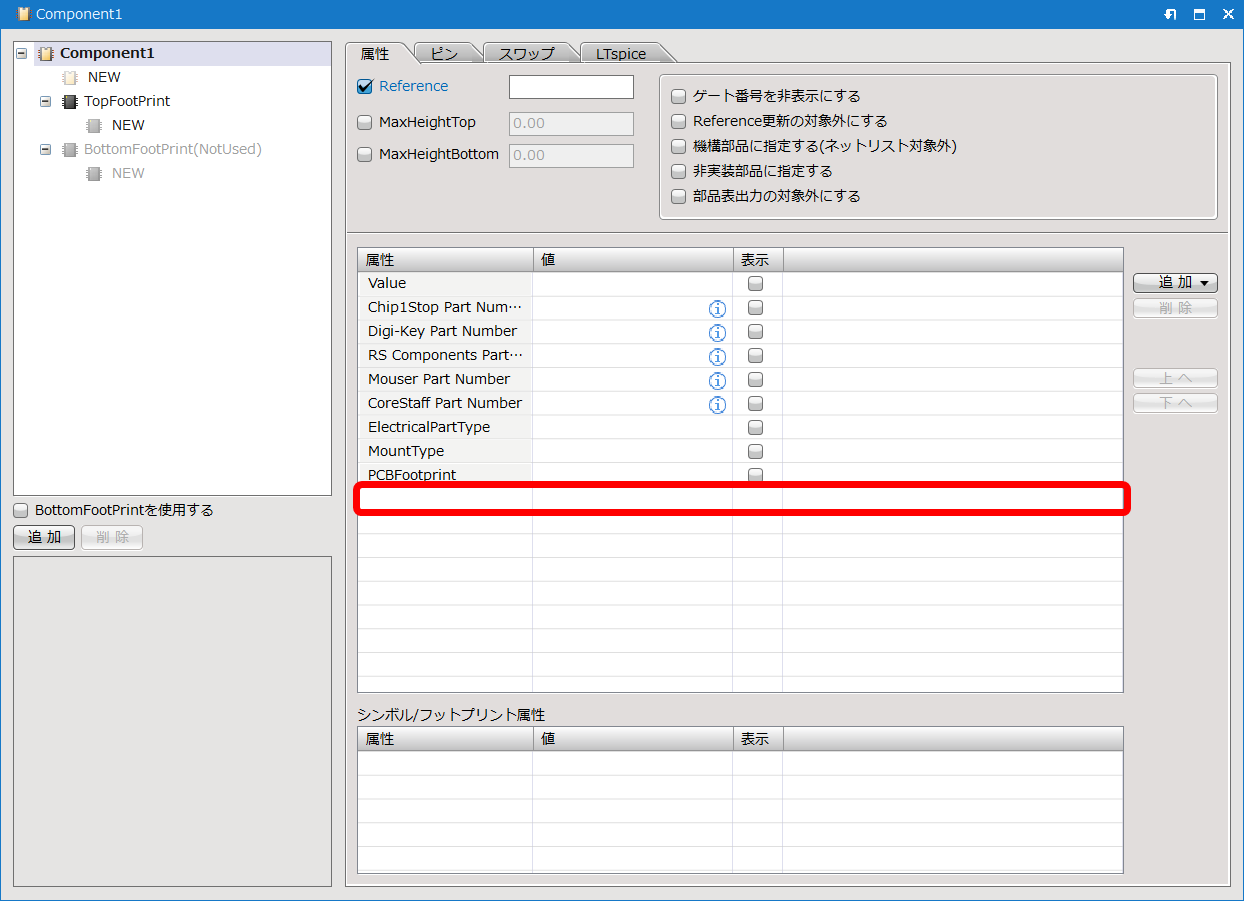
Task: Click 追加 button below the component tree
Action: [x=44, y=537]
